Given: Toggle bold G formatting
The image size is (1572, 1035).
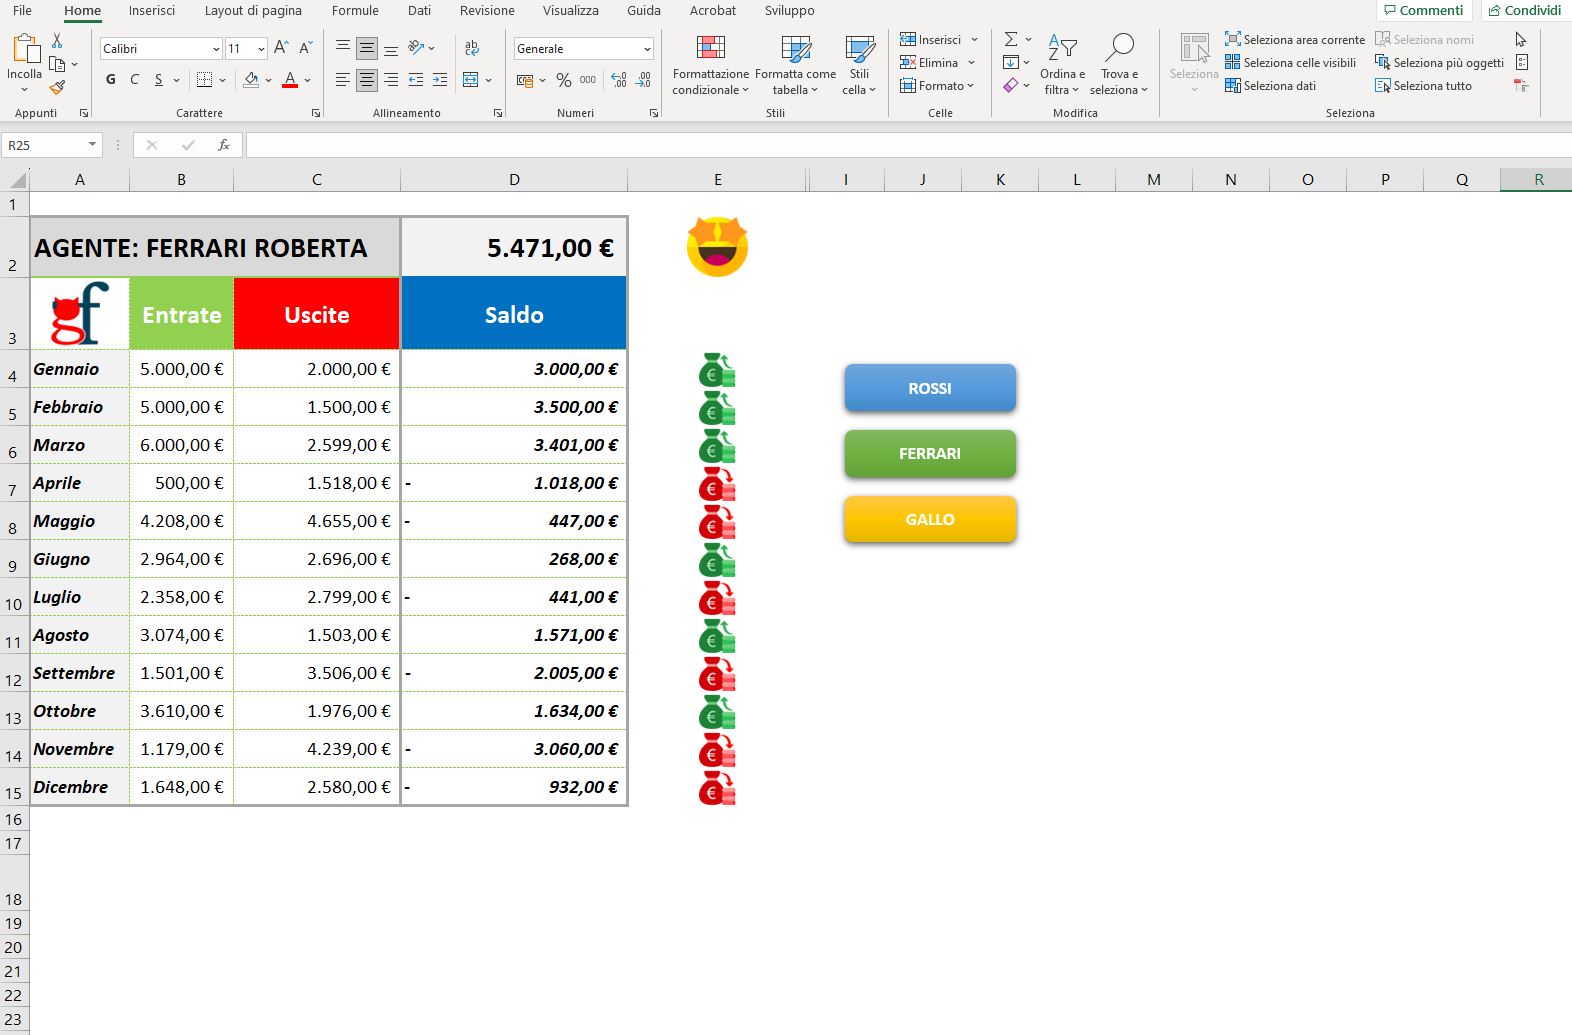Looking at the screenshot, I should coord(111,80).
